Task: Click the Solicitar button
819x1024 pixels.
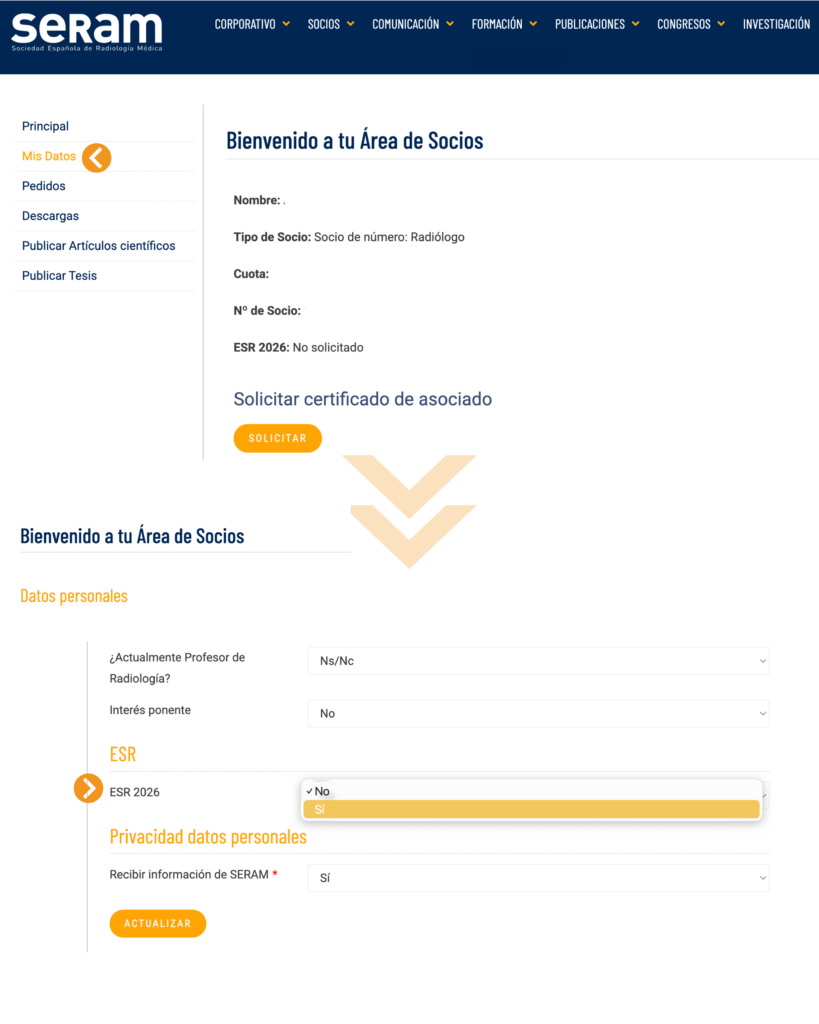Action: (278, 438)
